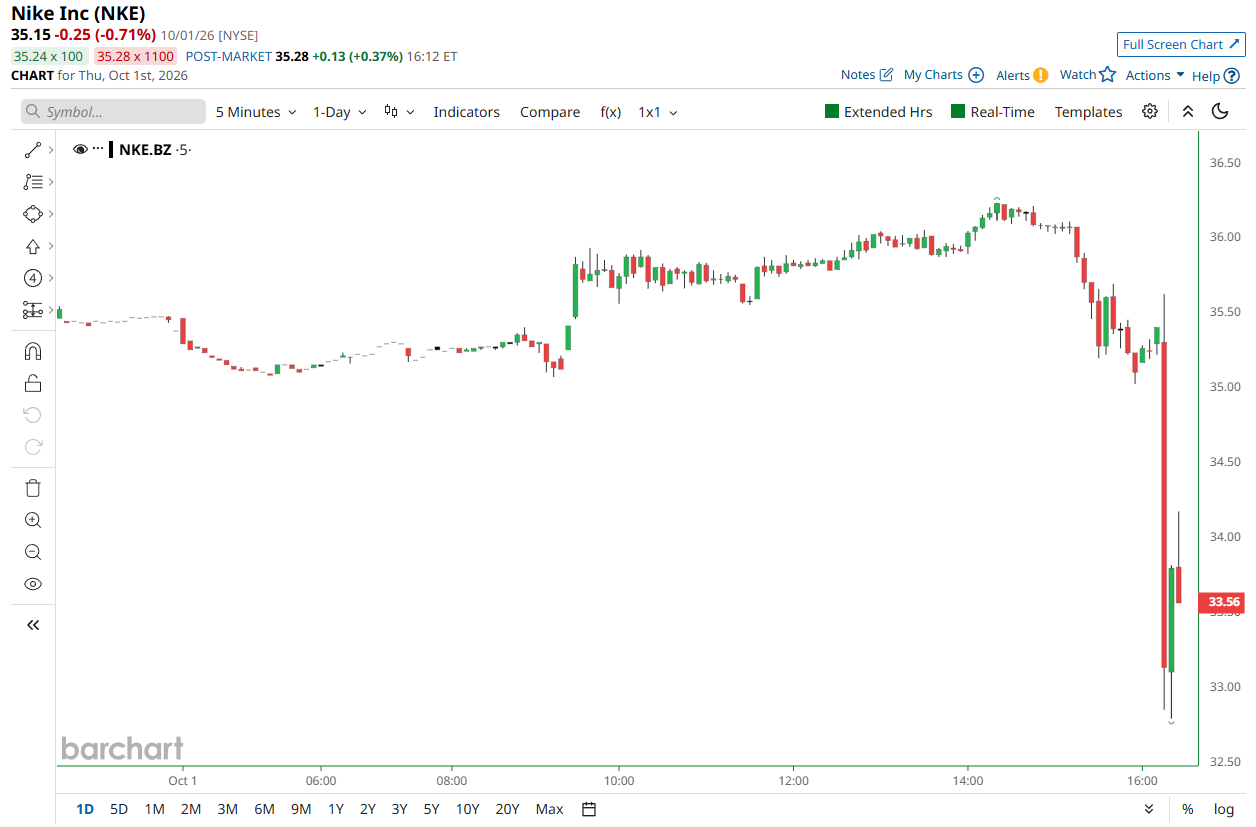This screenshot has width=1256, height=827.
Task: Zoom in on the chart
Action: tap(33, 520)
